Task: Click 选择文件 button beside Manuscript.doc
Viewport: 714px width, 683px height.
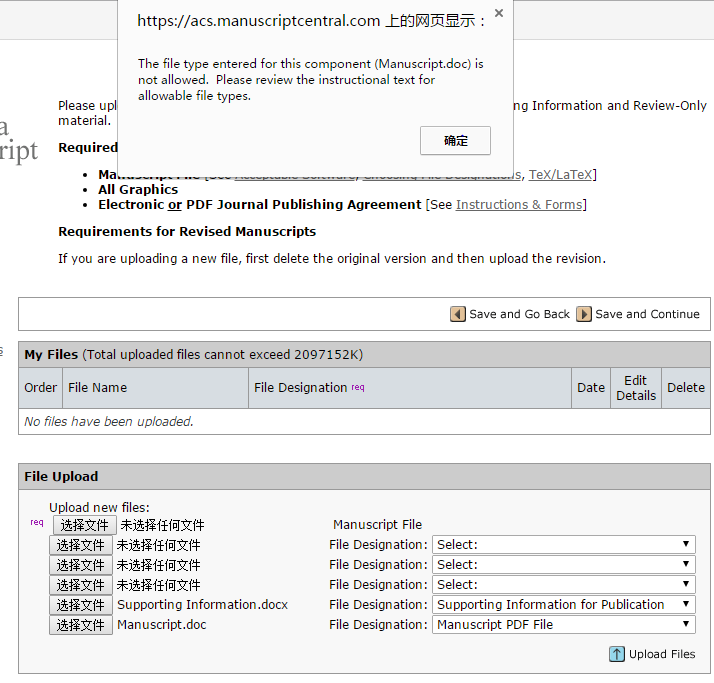Action: 81,625
